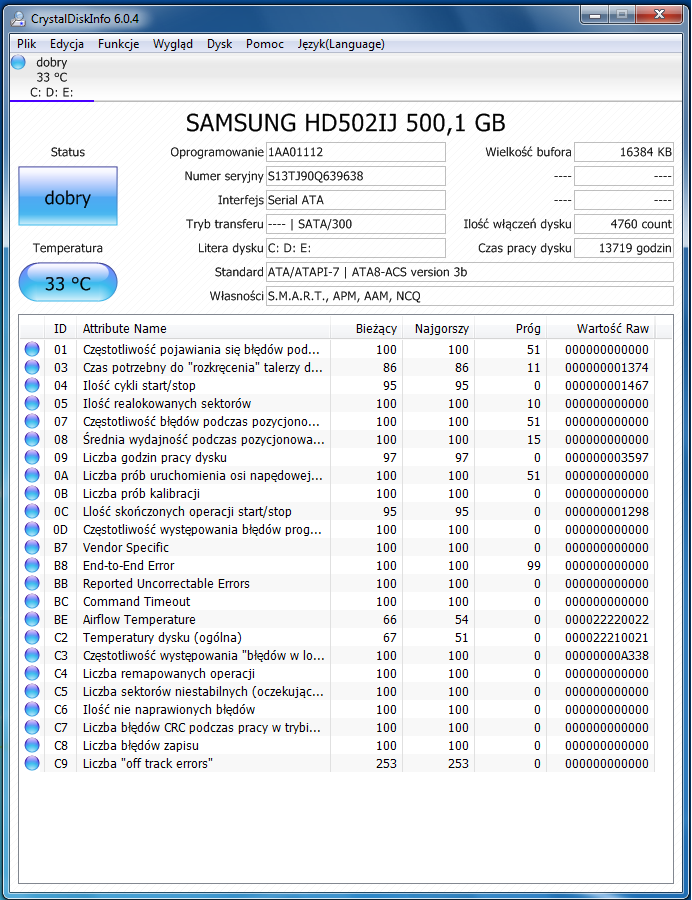This screenshot has width=692, height=900.
Task: Click the Wartość Raw column header
Action: pos(601,329)
